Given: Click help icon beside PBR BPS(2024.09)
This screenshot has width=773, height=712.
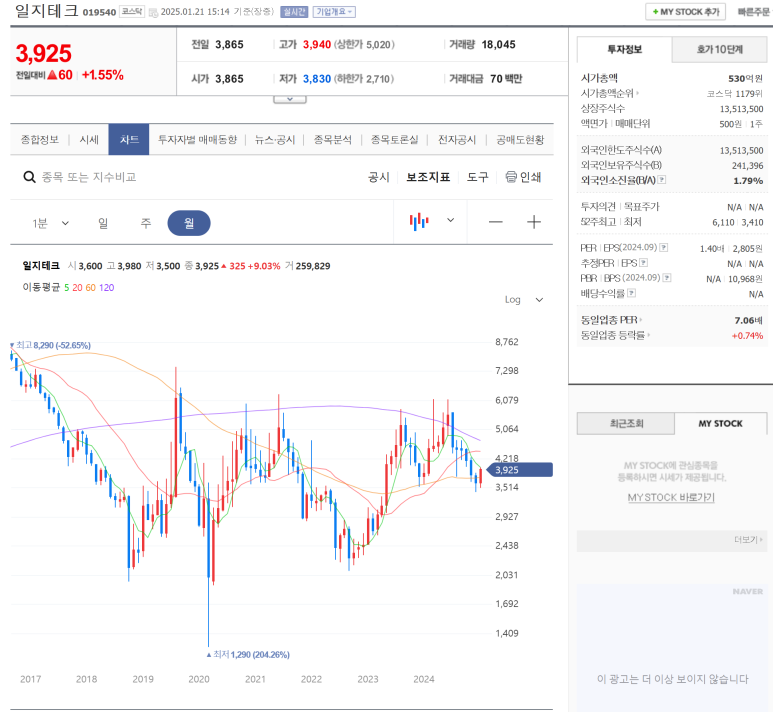Looking at the screenshot, I should pos(667,278).
